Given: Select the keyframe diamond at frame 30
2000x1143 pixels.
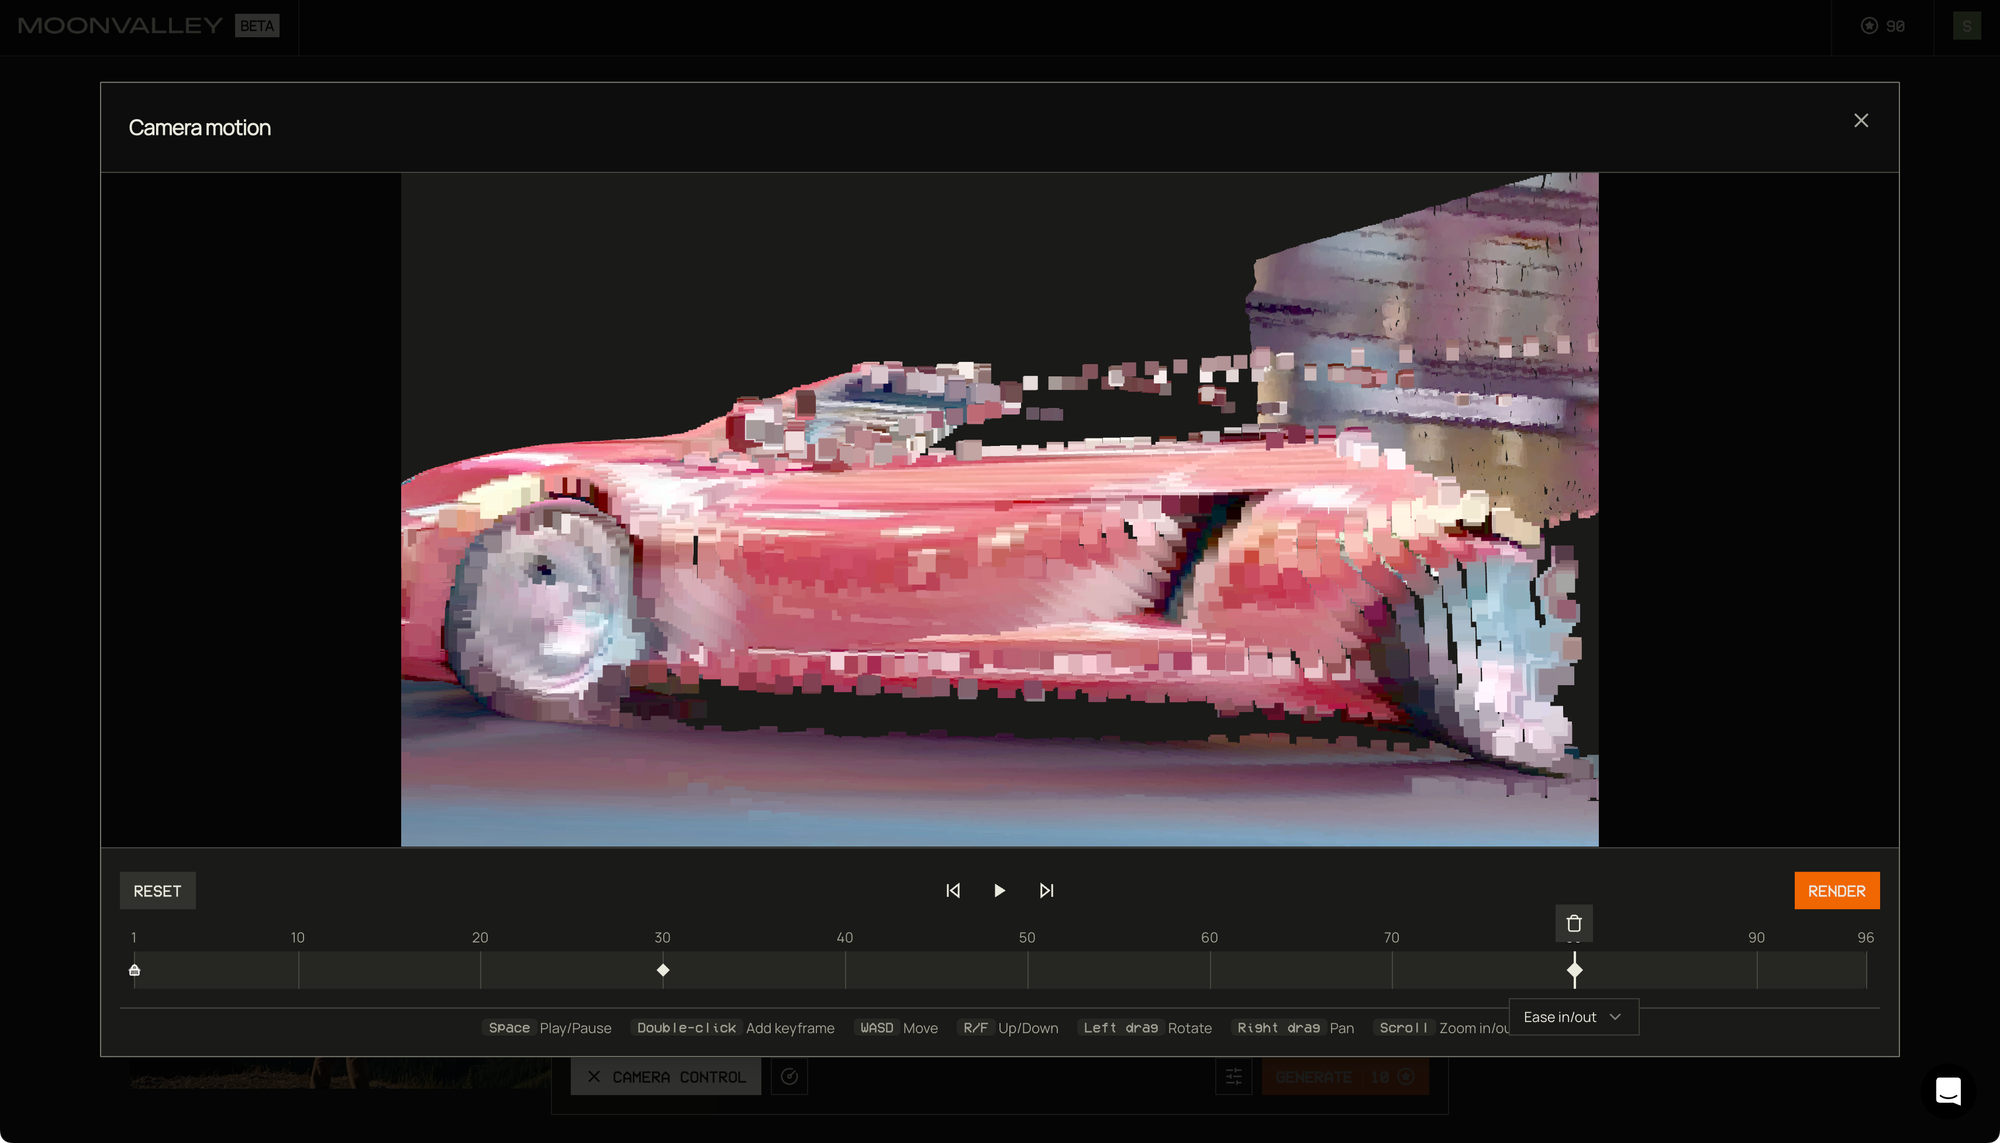Looking at the screenshot, I should point(663,970).
